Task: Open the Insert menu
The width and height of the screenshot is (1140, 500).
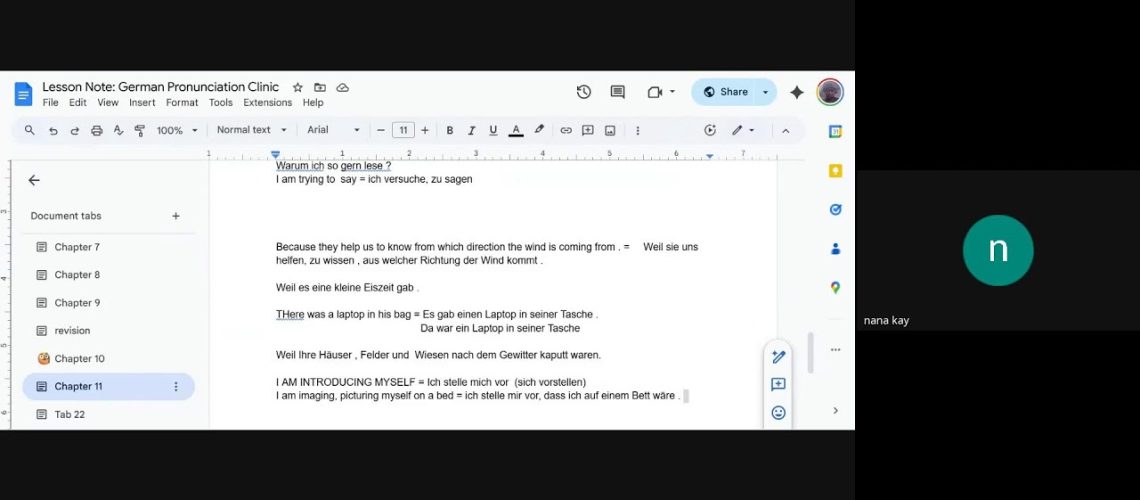Action: pos(142,103)
